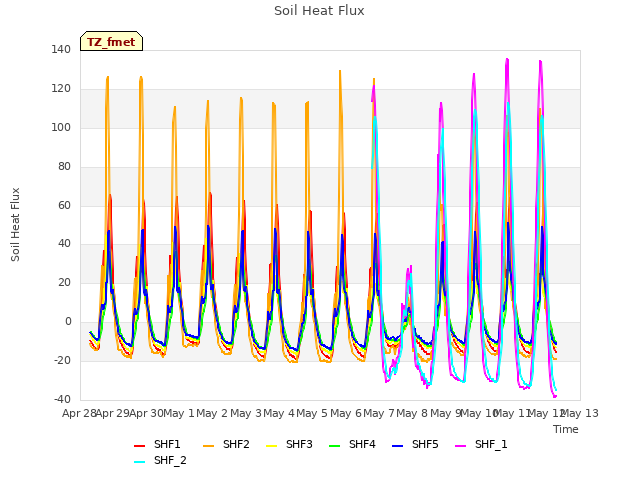This screenshot has width=640, height=480.
Task: Click the May 2 x-axis date label
Action: [x=212, y=413]
